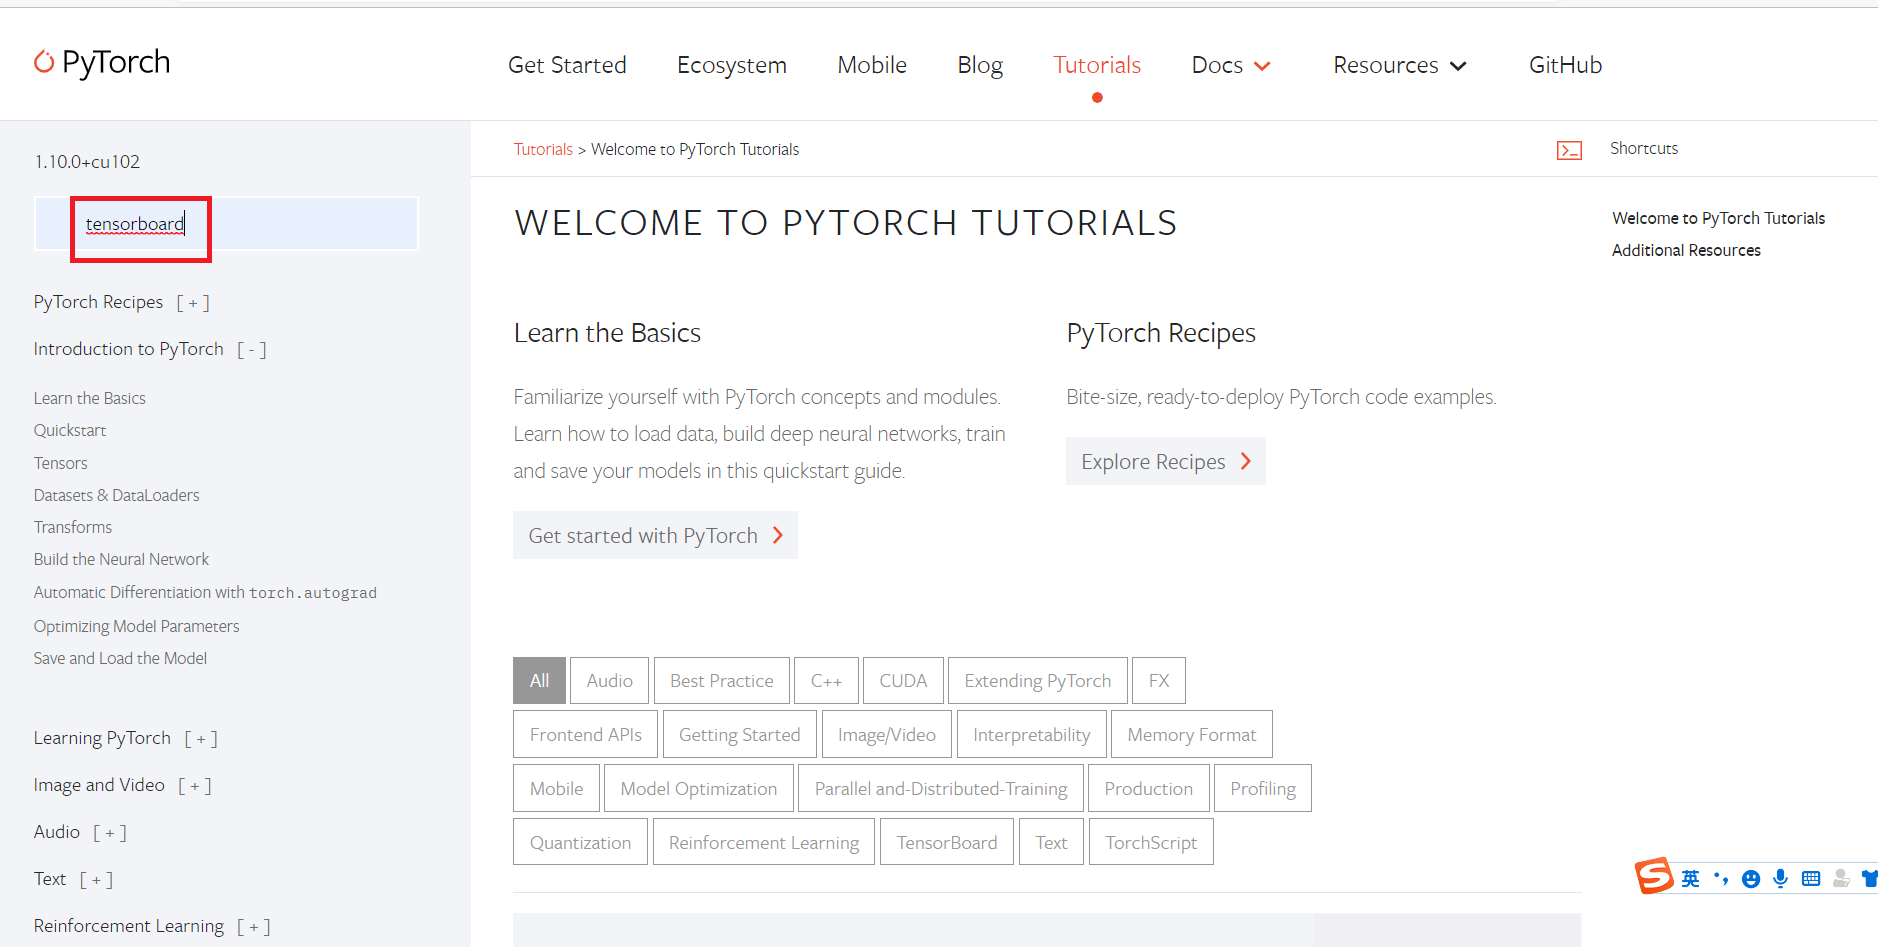Filter tutorials by Model Optimization tag

tap(699, 788)
